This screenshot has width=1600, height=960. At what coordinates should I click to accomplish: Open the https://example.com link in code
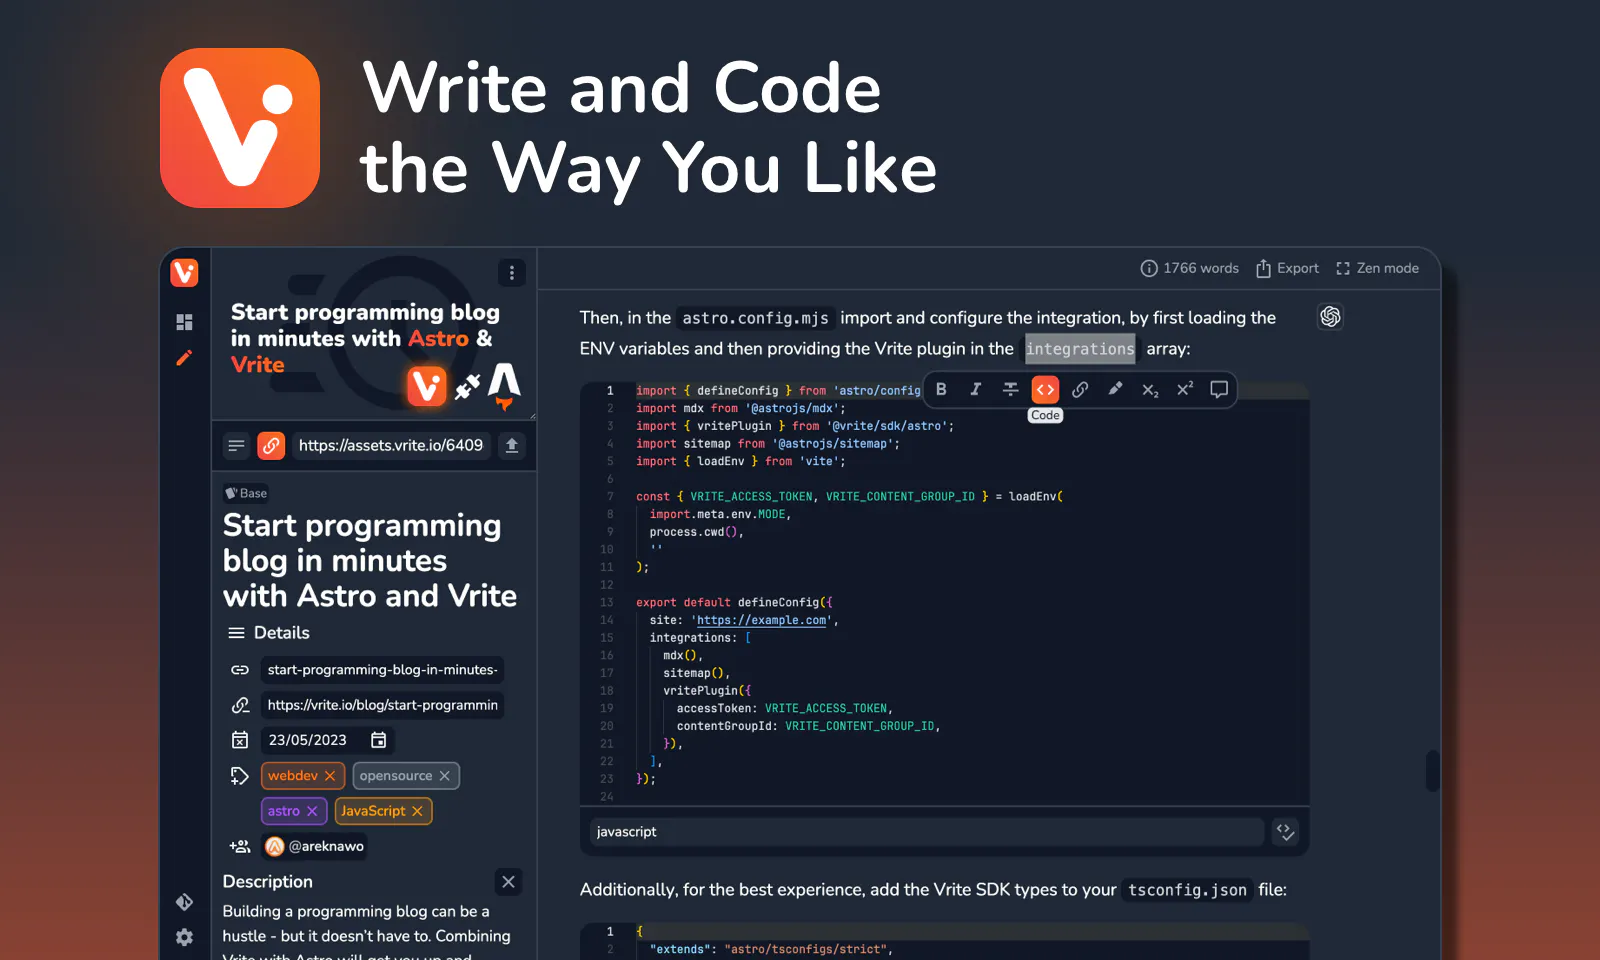[x=762, y=620]
